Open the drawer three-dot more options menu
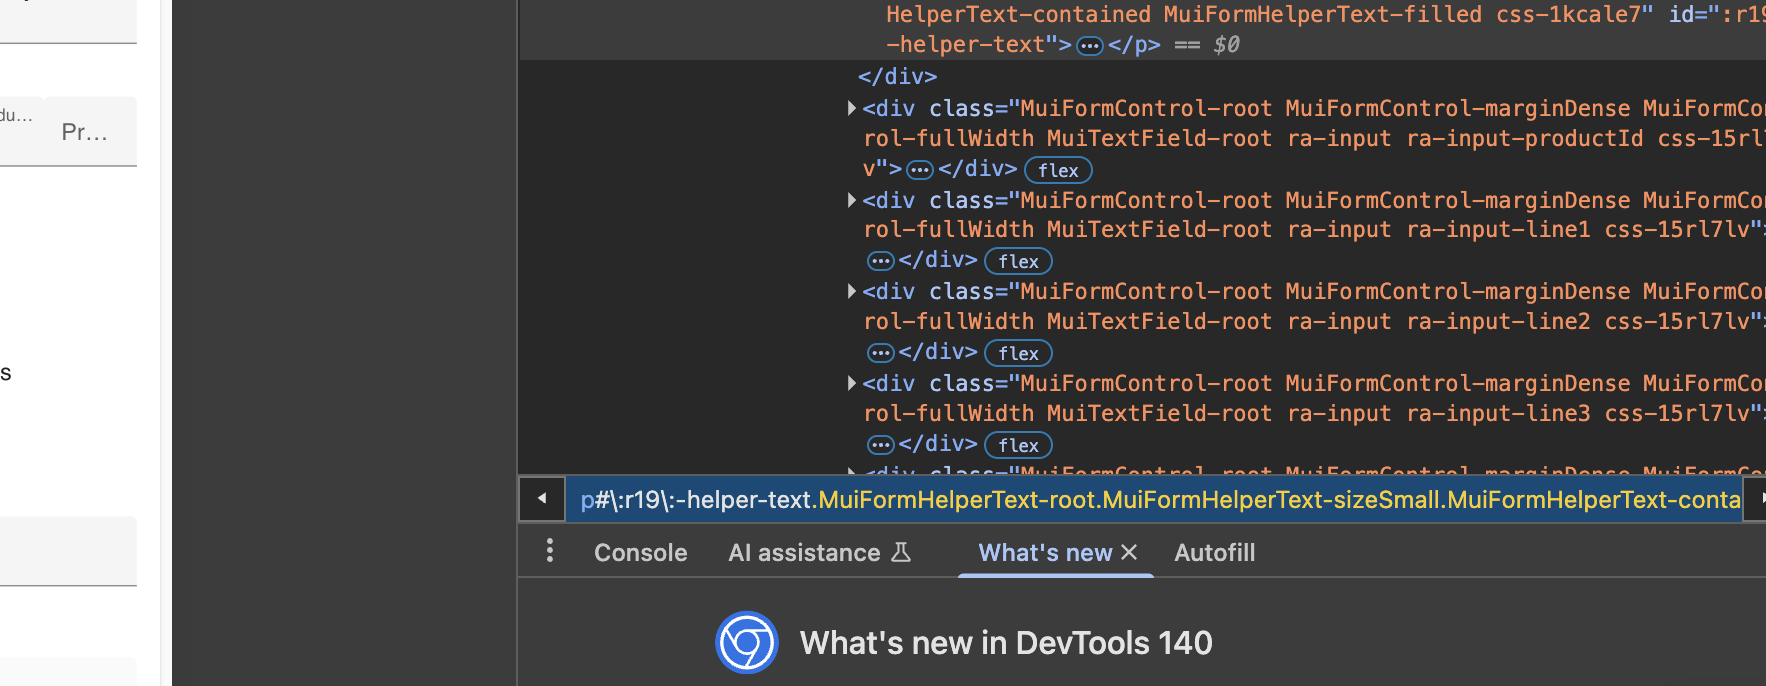 tap(549, 551)
